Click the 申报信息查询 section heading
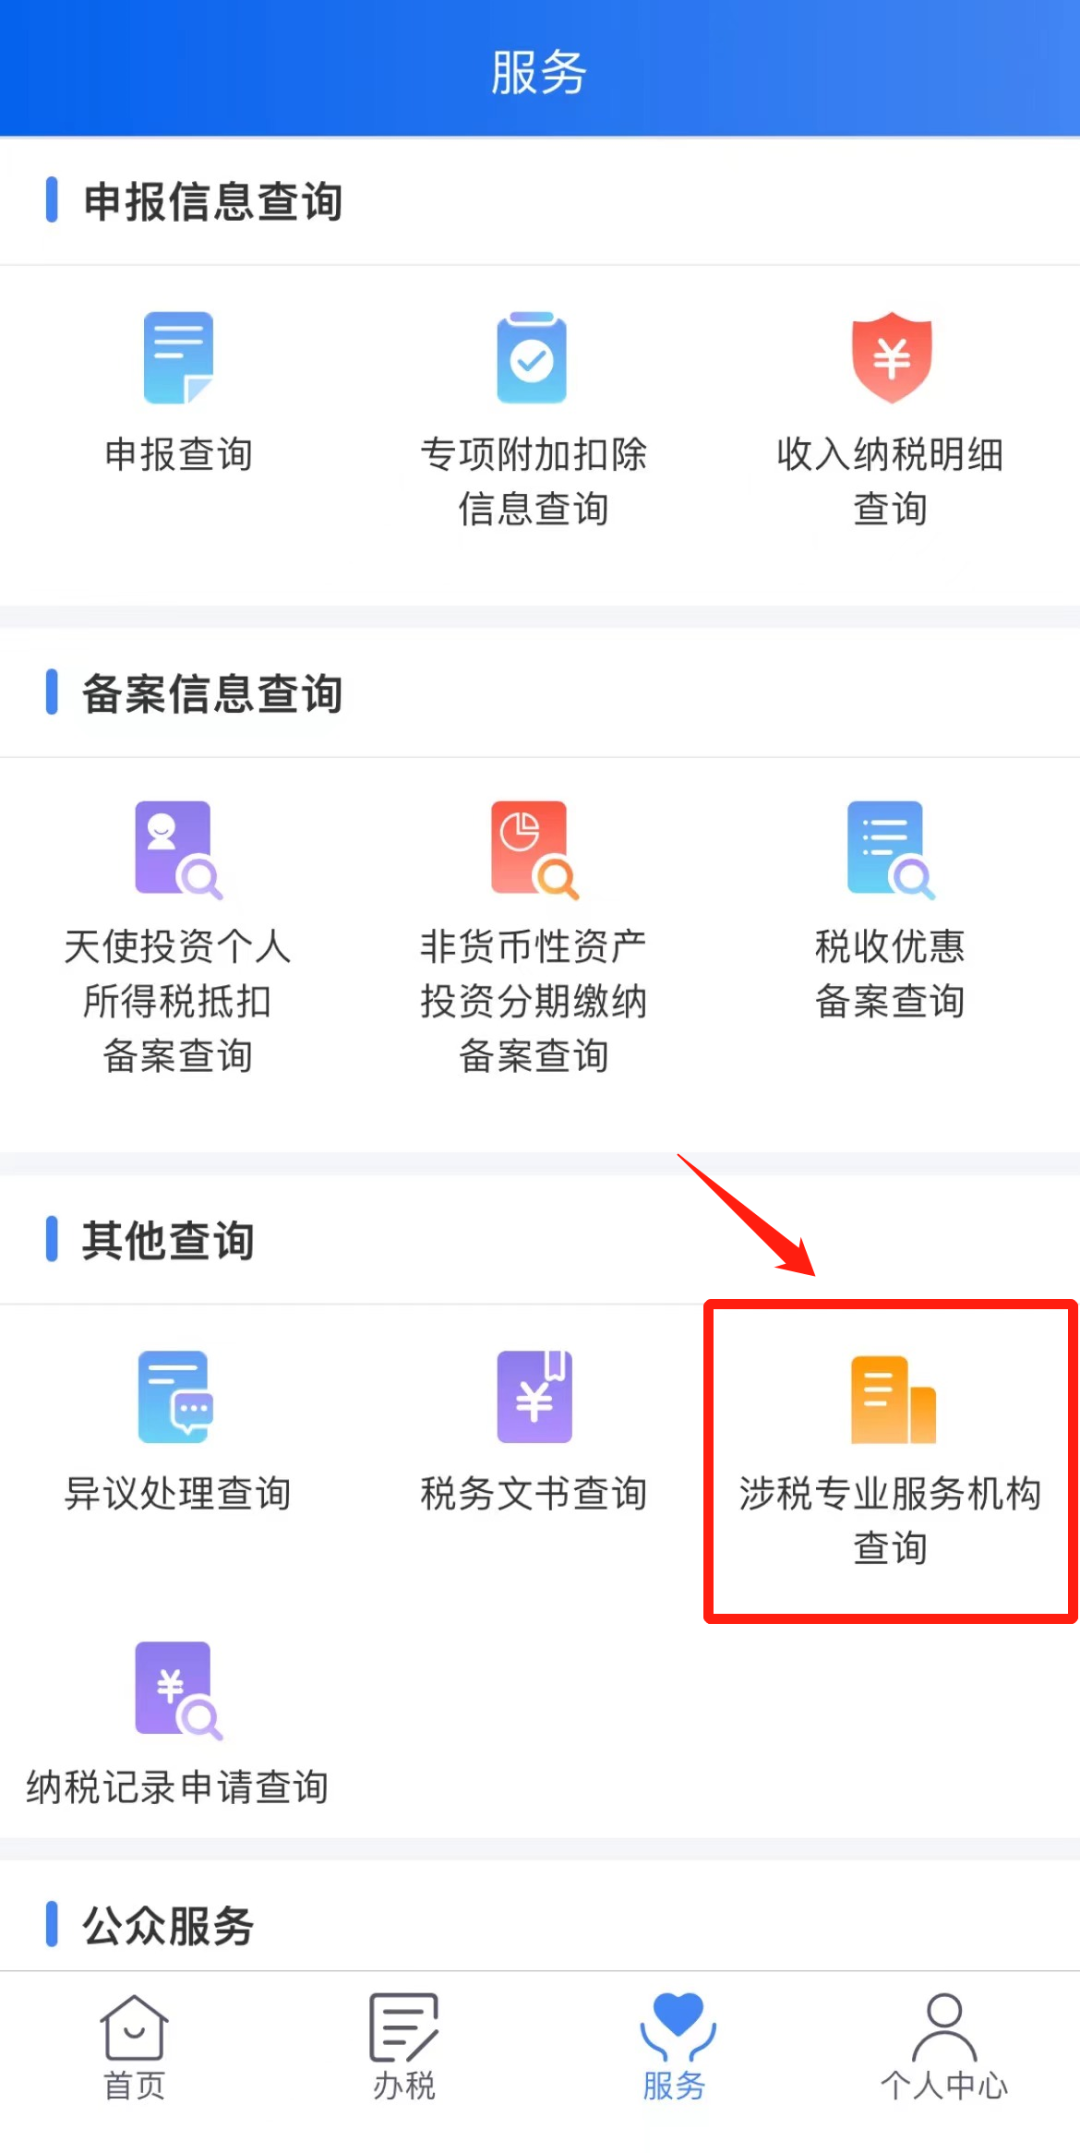This screenshot has width=1080, height=2153. (213, 201)
